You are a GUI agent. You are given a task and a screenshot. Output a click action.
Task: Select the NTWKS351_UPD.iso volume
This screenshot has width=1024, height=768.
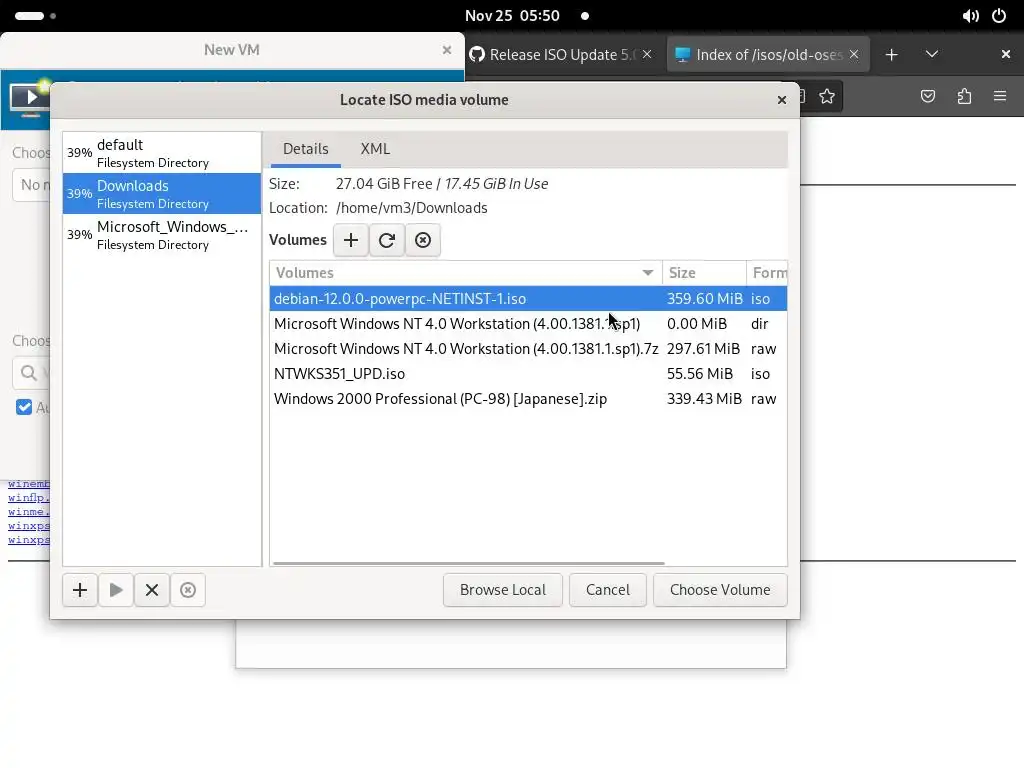[x=528, y=374]
